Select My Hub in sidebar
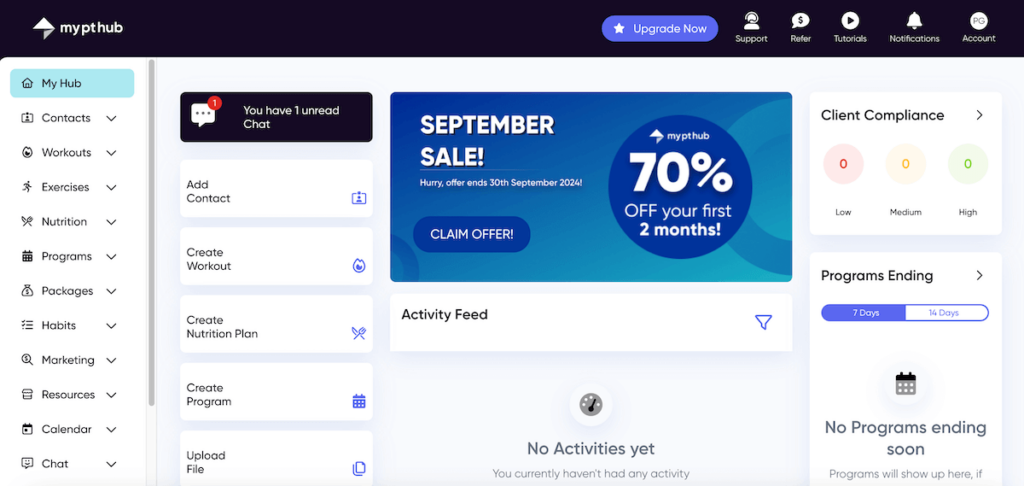 click(x=72, y=83)
